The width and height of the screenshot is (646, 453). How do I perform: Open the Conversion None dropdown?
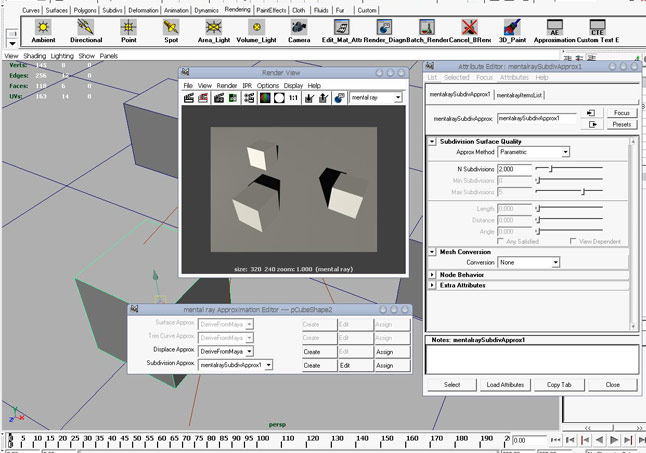(529, 262)
